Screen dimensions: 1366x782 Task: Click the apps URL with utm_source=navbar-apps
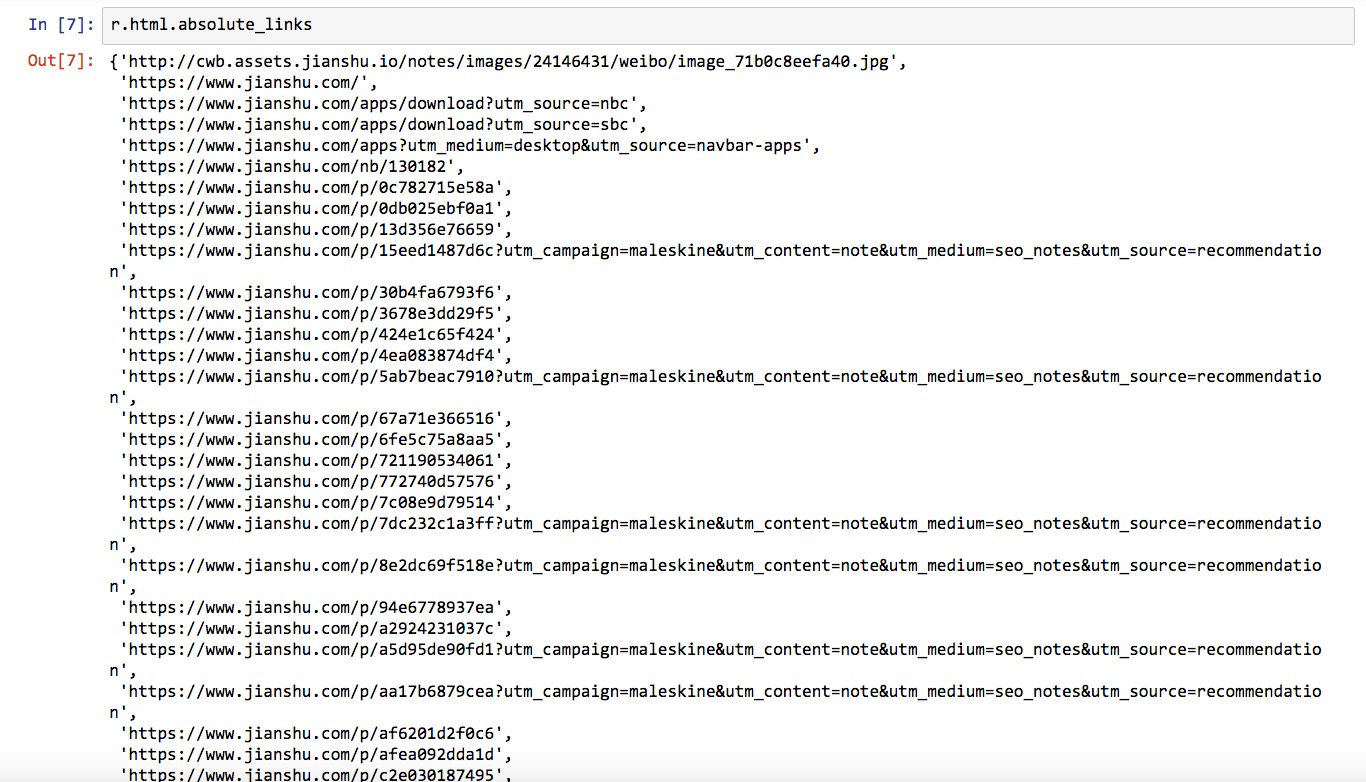coord(468,146)
